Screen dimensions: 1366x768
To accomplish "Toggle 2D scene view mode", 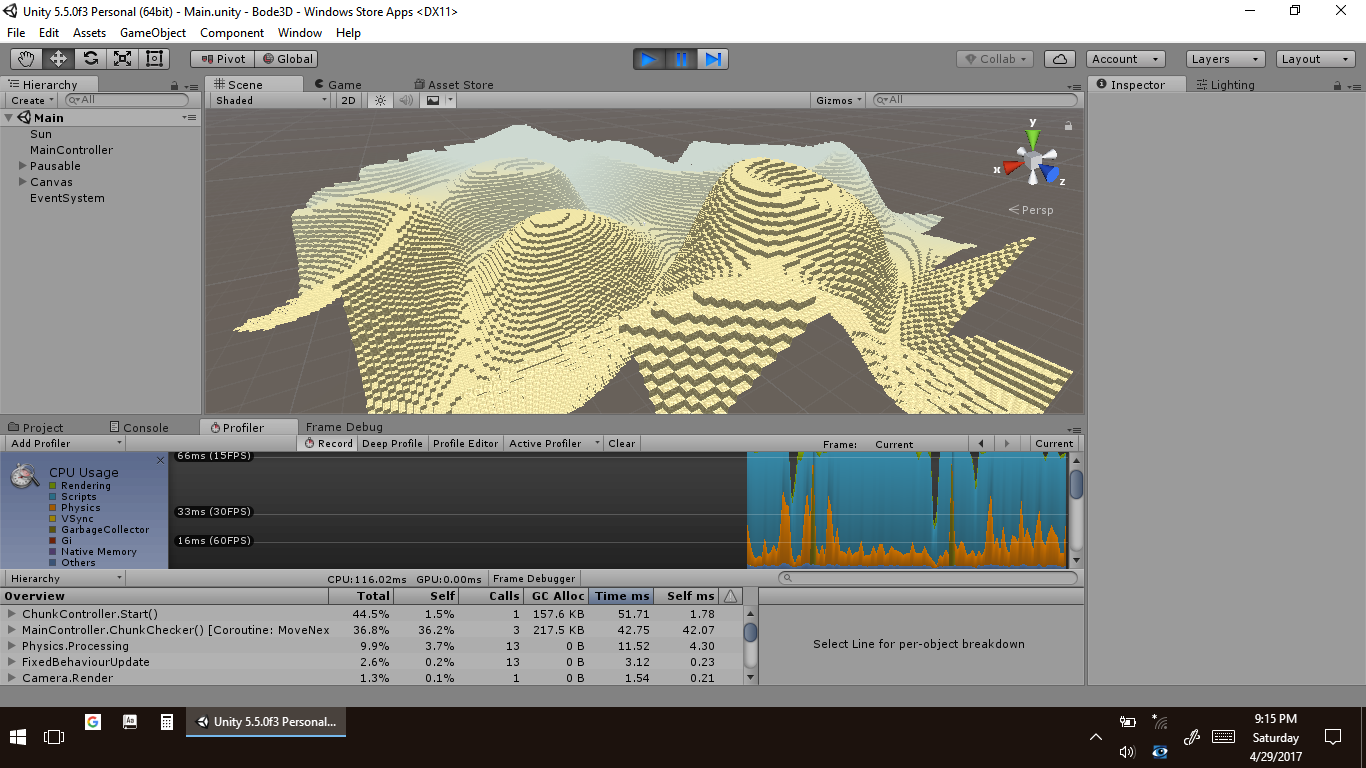I will [x=348, y=100].
